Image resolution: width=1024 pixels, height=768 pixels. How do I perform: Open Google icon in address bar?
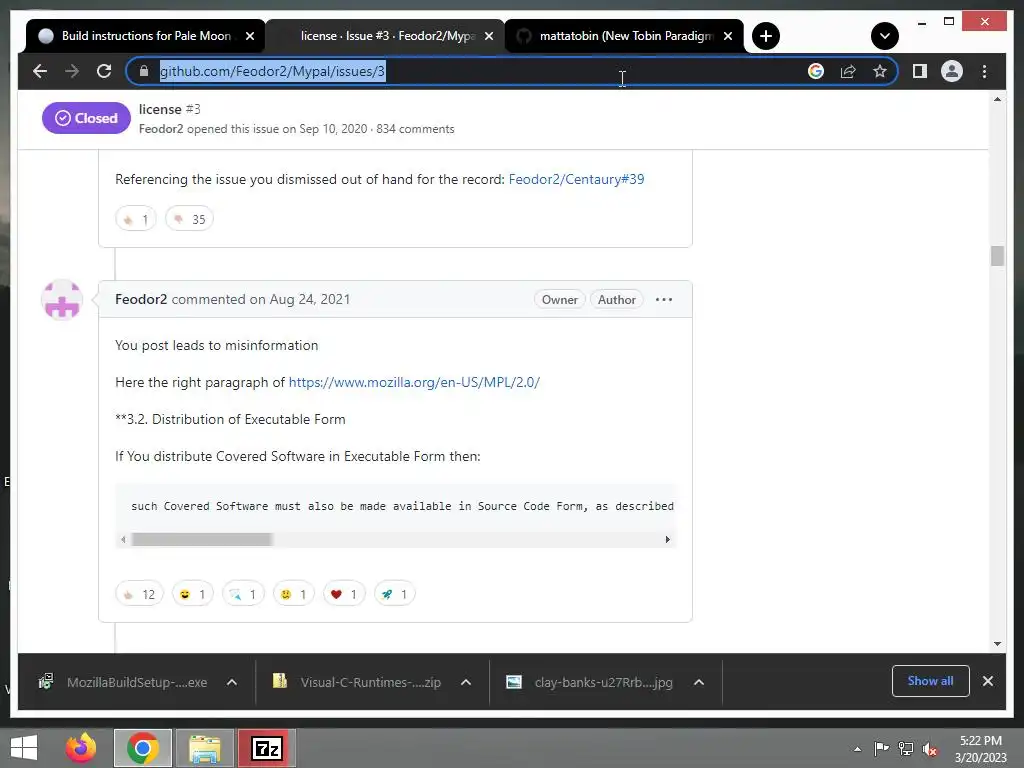(x=816, y=71)
